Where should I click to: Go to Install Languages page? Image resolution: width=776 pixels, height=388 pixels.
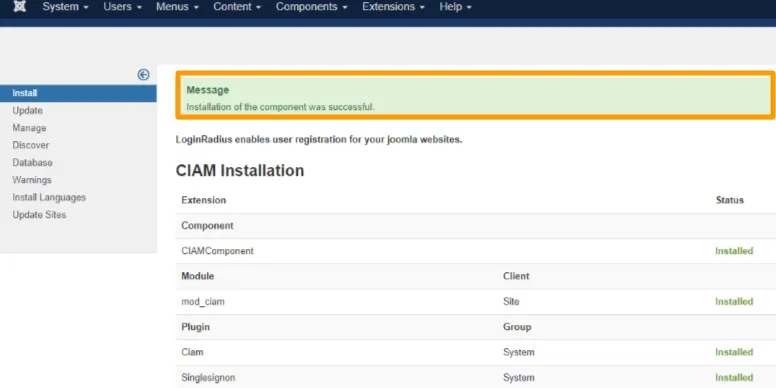(x=49, y=197)
